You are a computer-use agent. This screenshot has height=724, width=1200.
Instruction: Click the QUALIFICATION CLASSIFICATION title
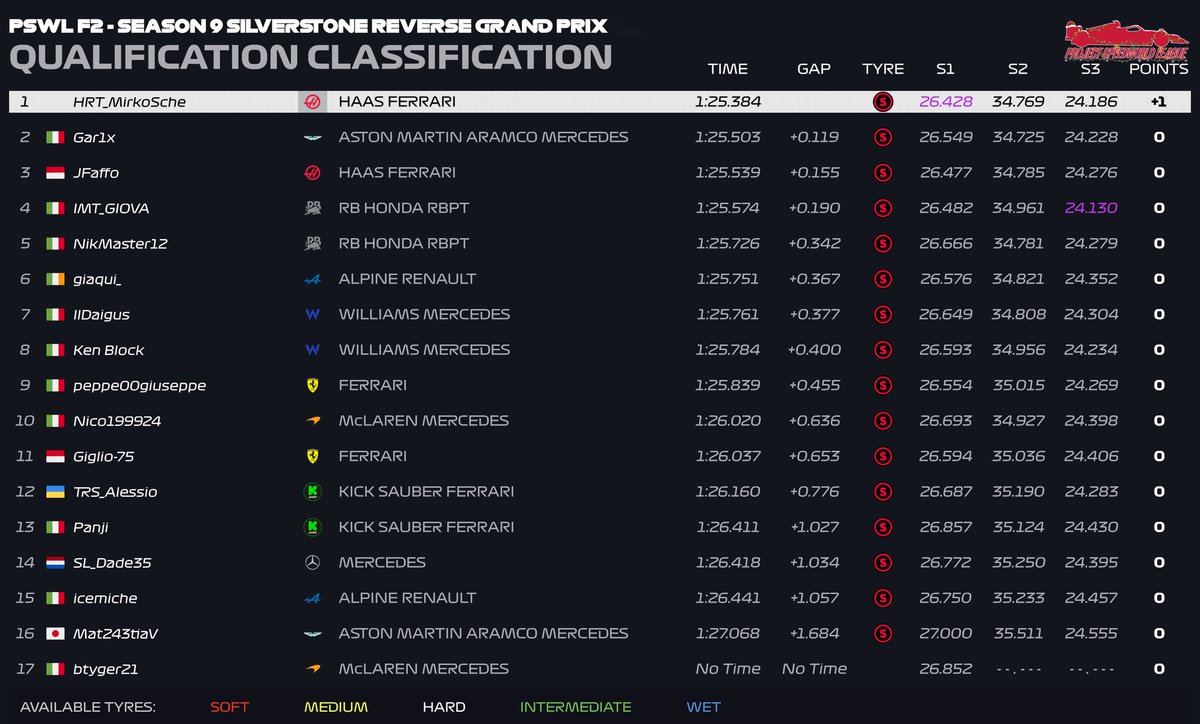coord(310,56)
